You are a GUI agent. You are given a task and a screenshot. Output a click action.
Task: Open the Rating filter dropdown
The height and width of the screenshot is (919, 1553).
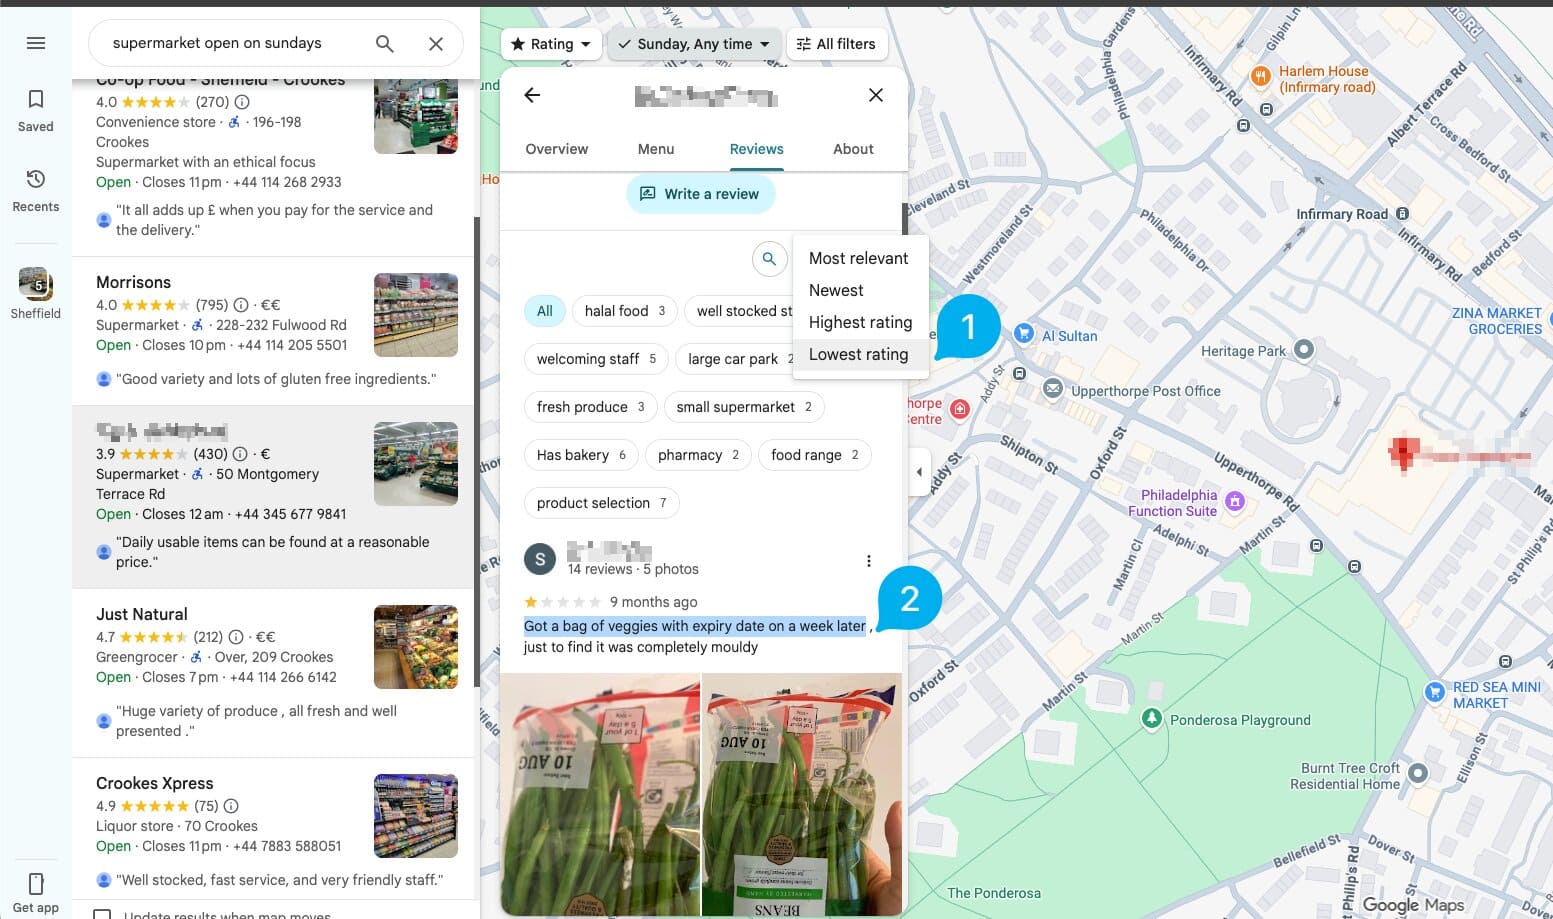click(551, 44)
